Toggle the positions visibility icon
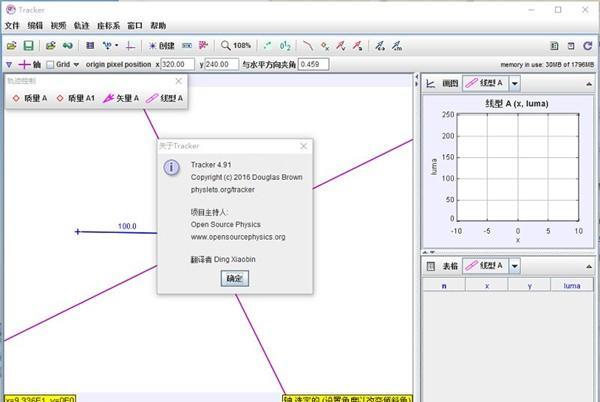 point(325,46)
